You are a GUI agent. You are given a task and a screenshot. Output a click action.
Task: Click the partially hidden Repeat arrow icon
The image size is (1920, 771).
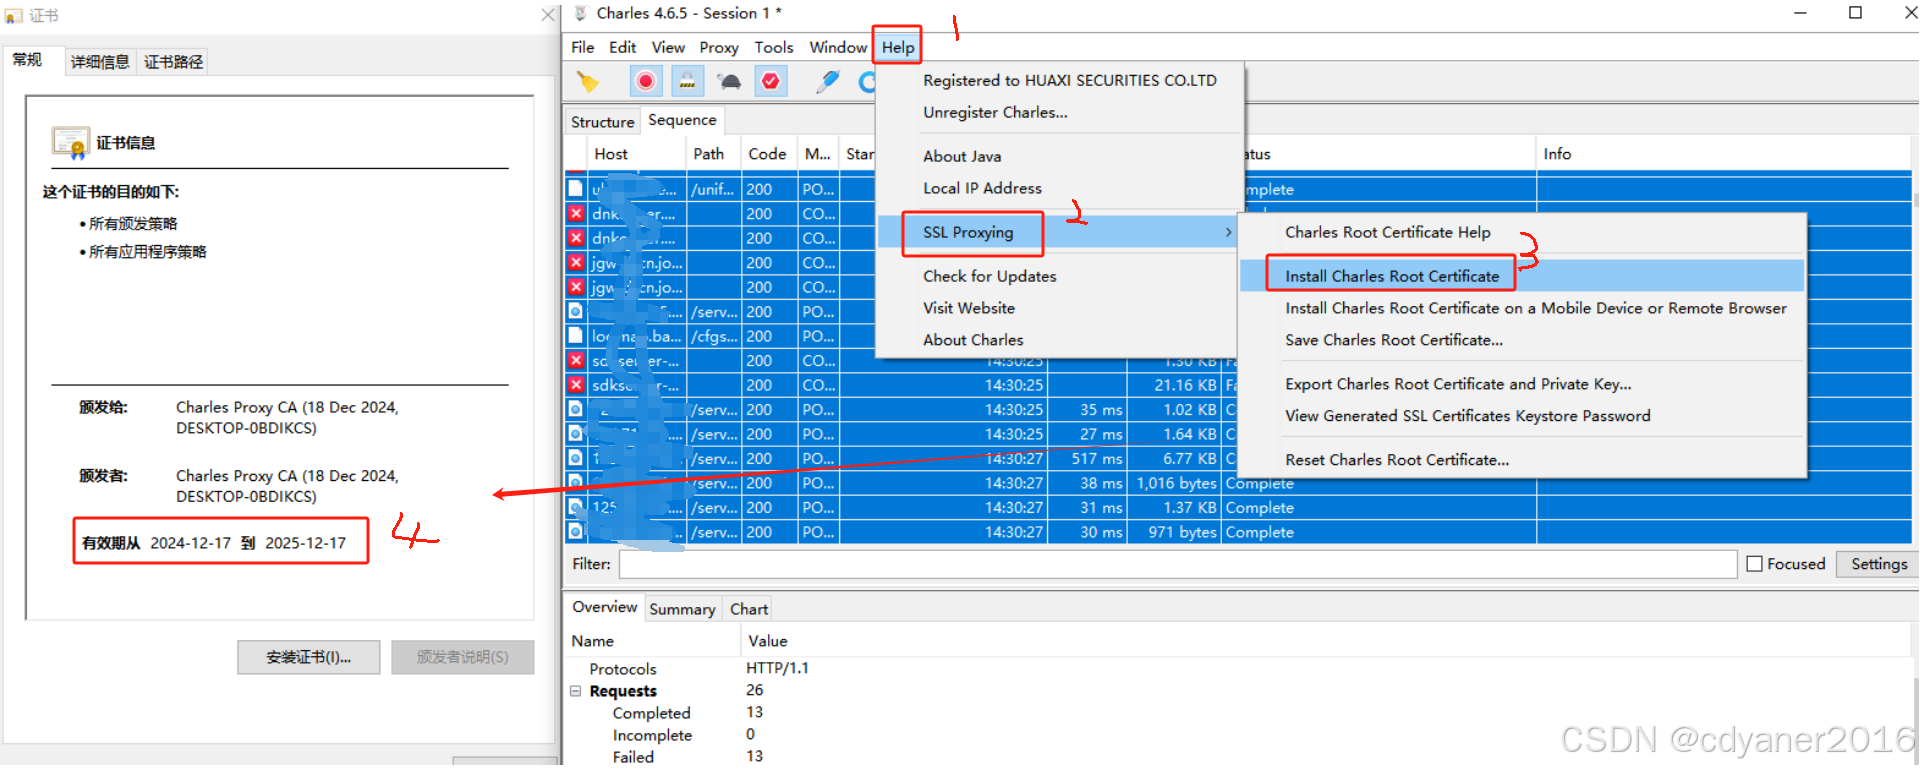(x=866, y=82)
